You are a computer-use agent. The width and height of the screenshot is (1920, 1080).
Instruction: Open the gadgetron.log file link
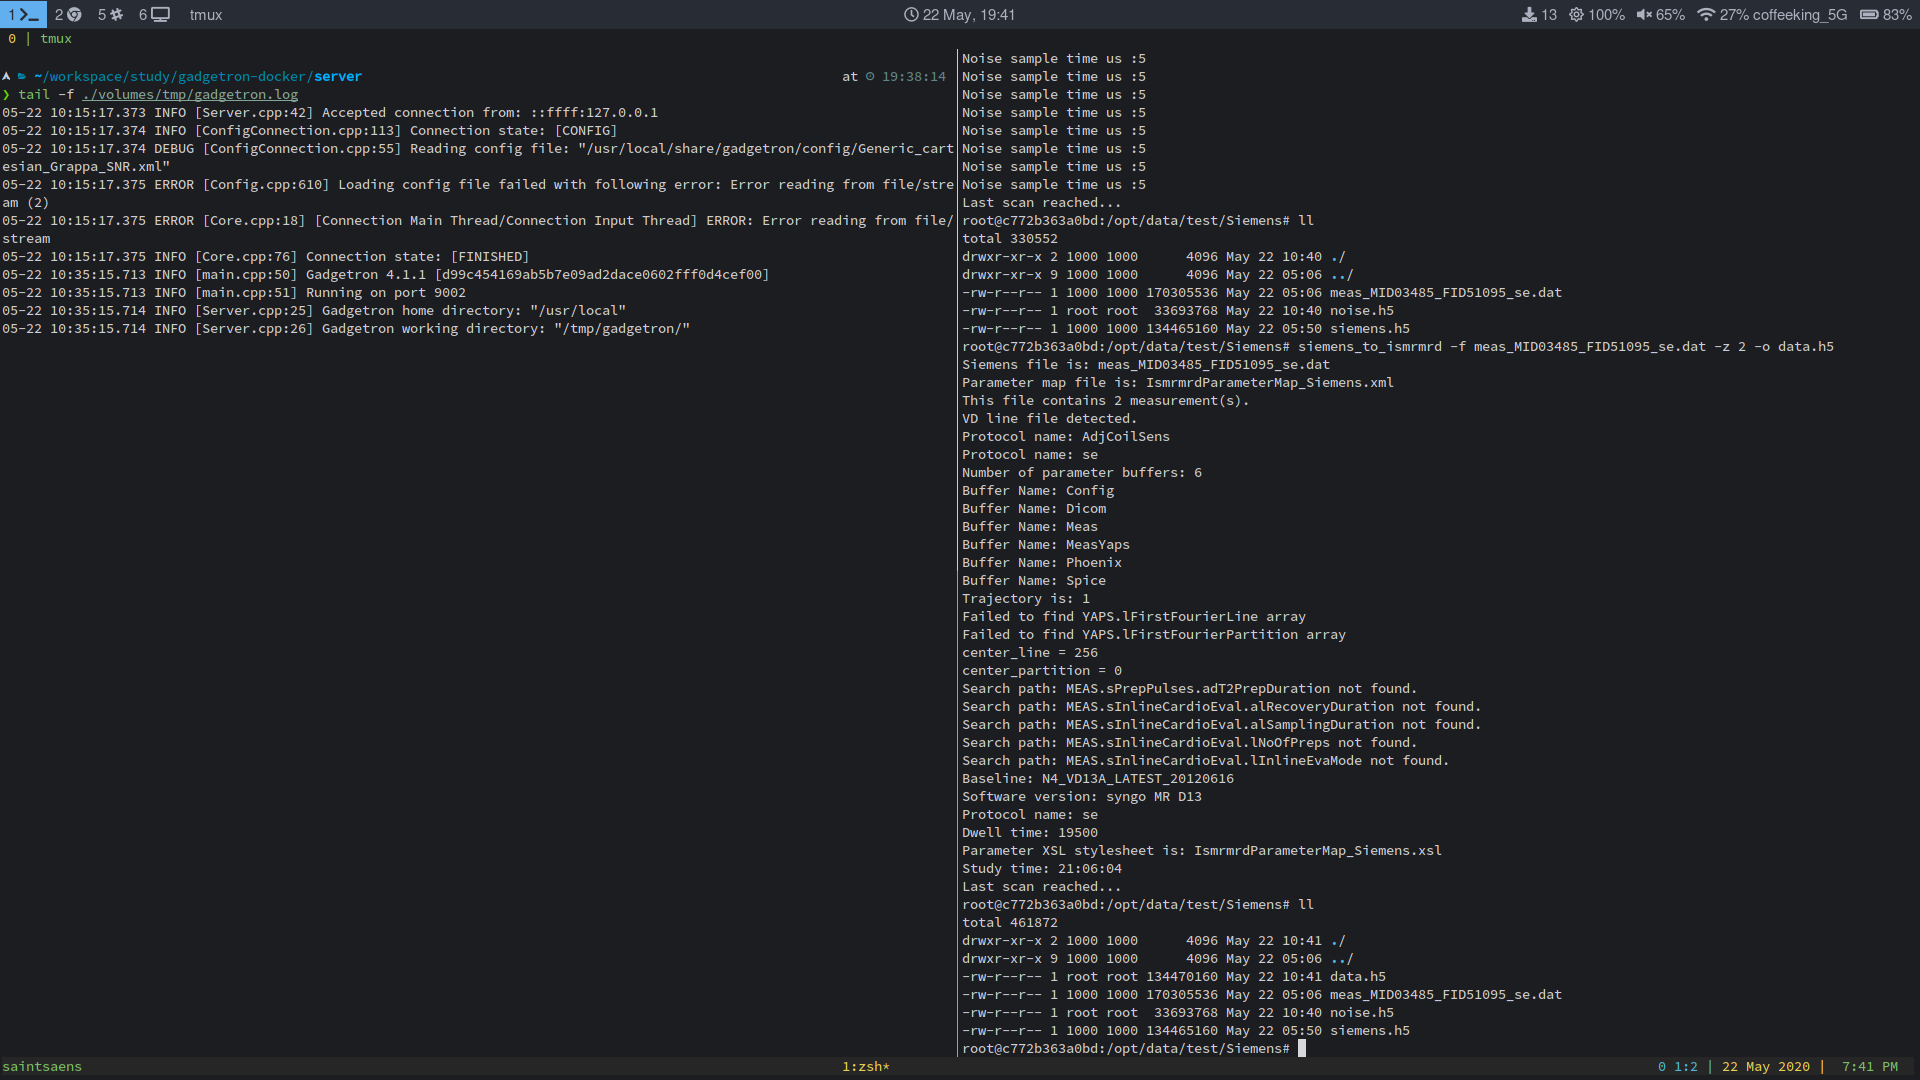pyautogui.click(x=189, y=94)
